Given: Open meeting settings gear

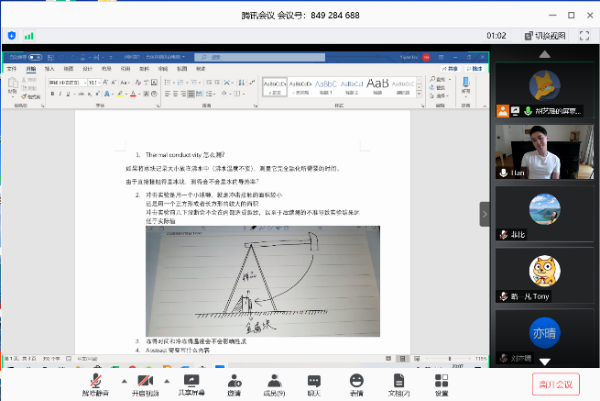Looking at the screenshot, I should click(x=441, y=381).
